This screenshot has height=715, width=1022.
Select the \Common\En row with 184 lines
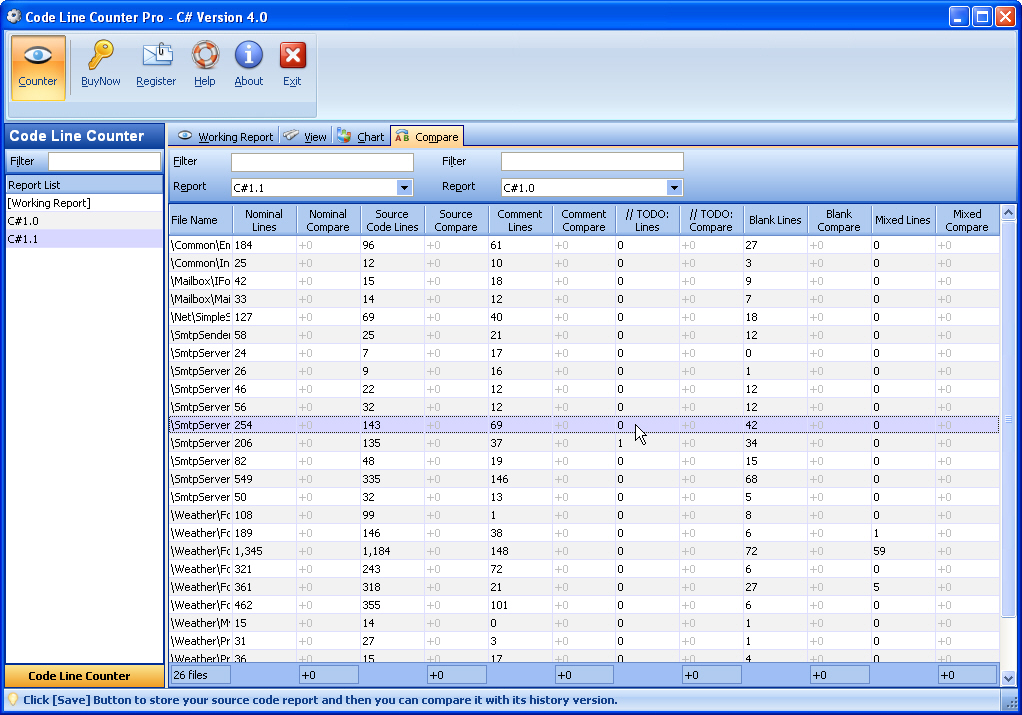point(584,245)
